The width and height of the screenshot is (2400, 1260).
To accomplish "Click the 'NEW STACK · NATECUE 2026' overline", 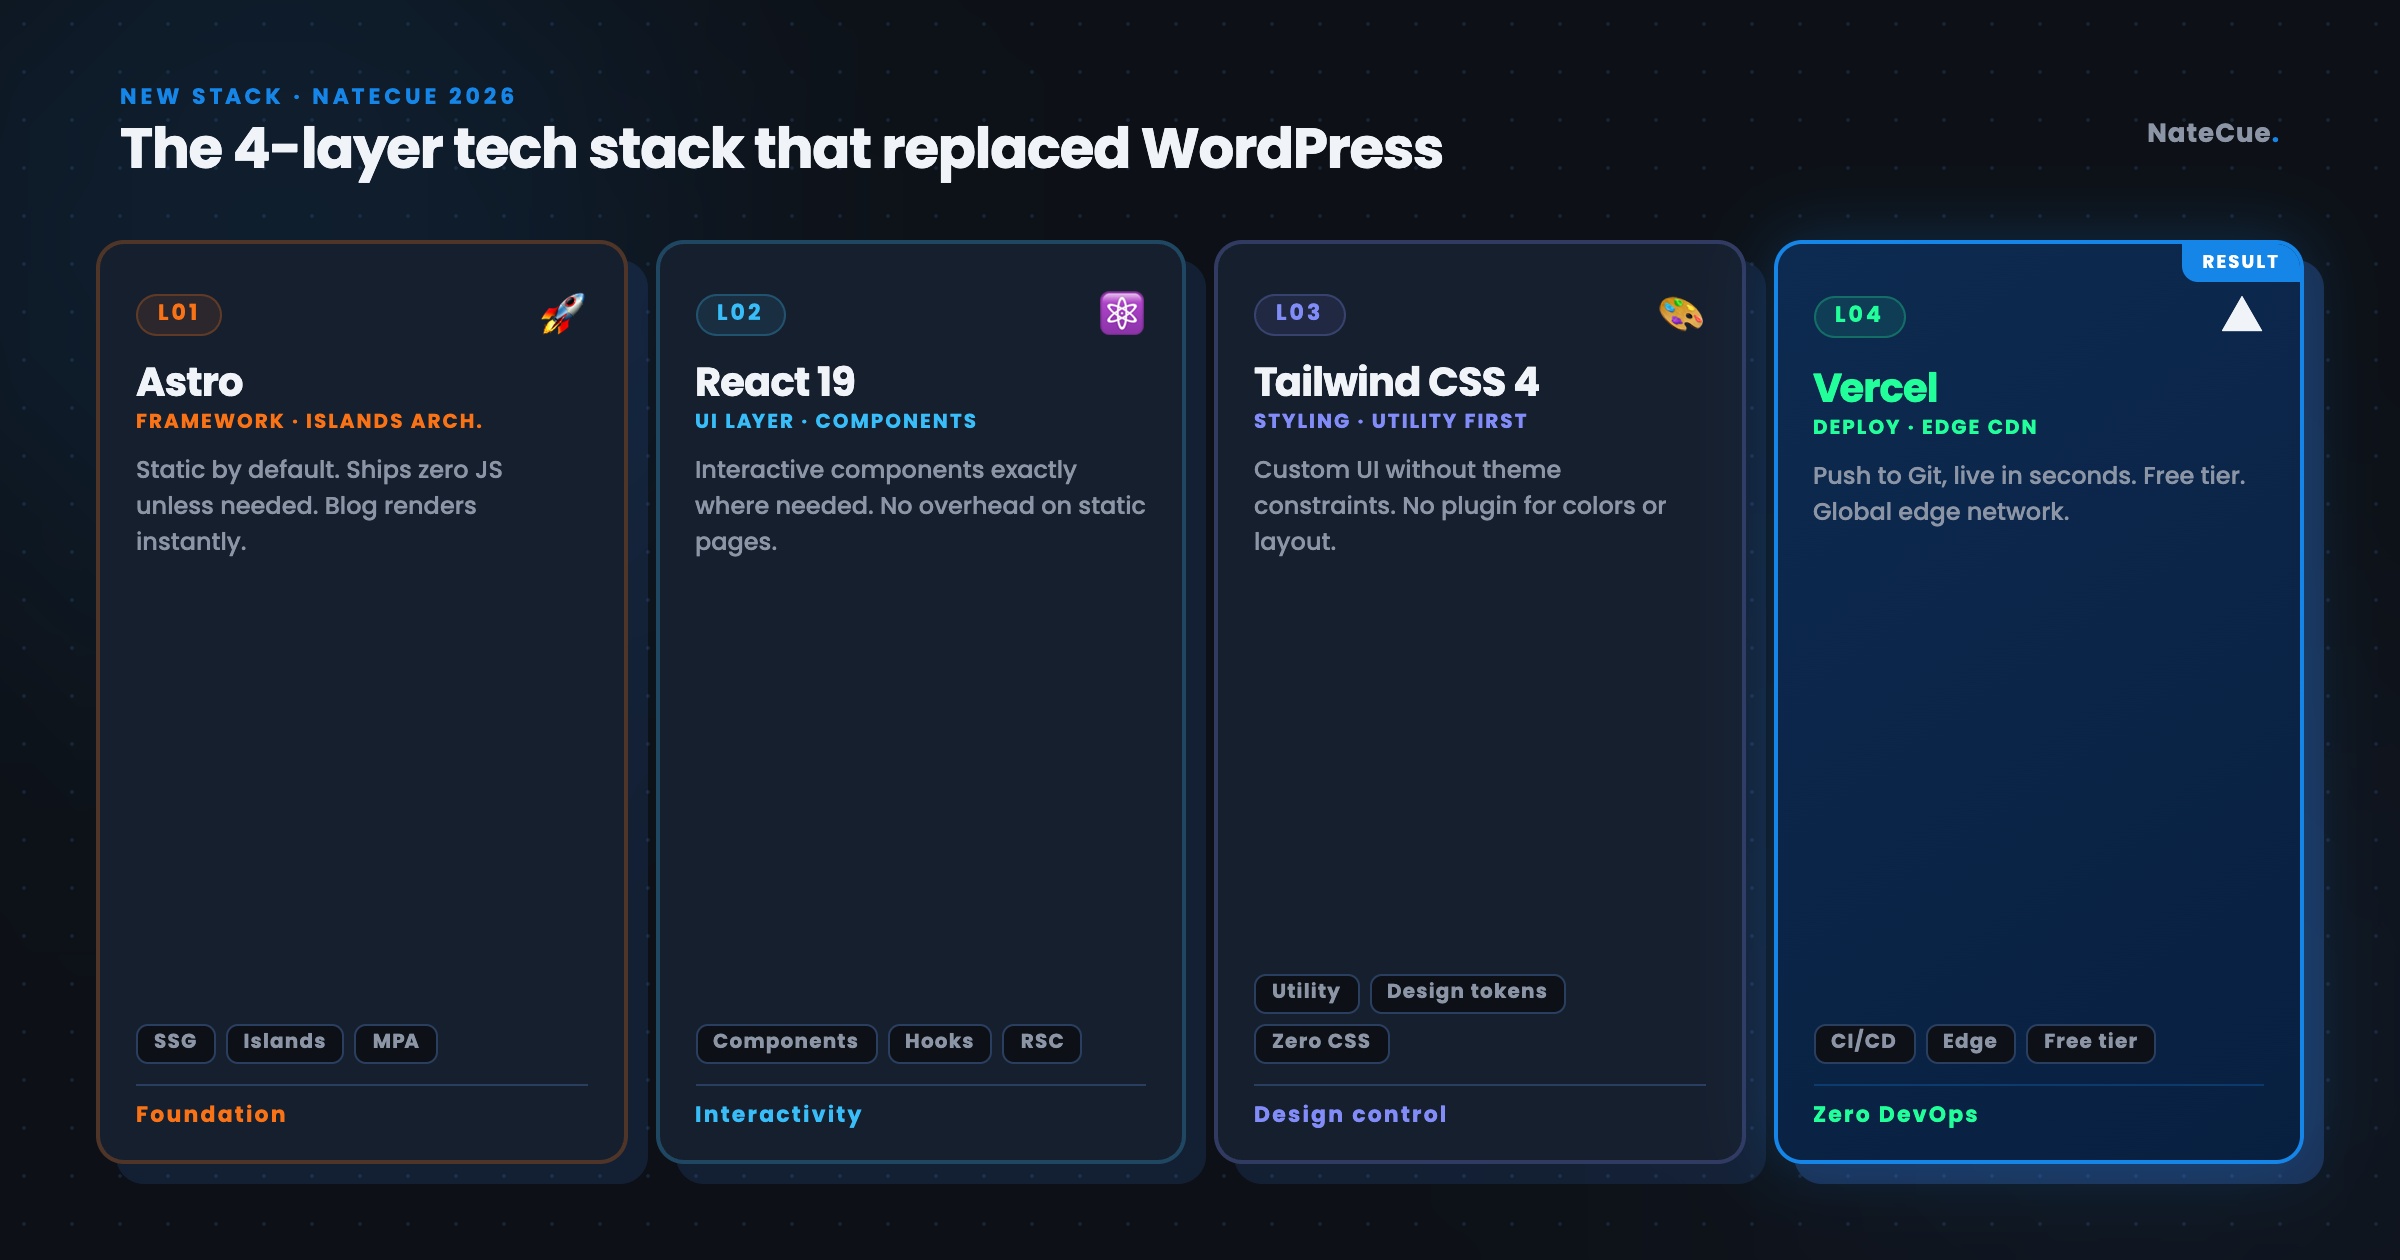I will tap(318, 97).
